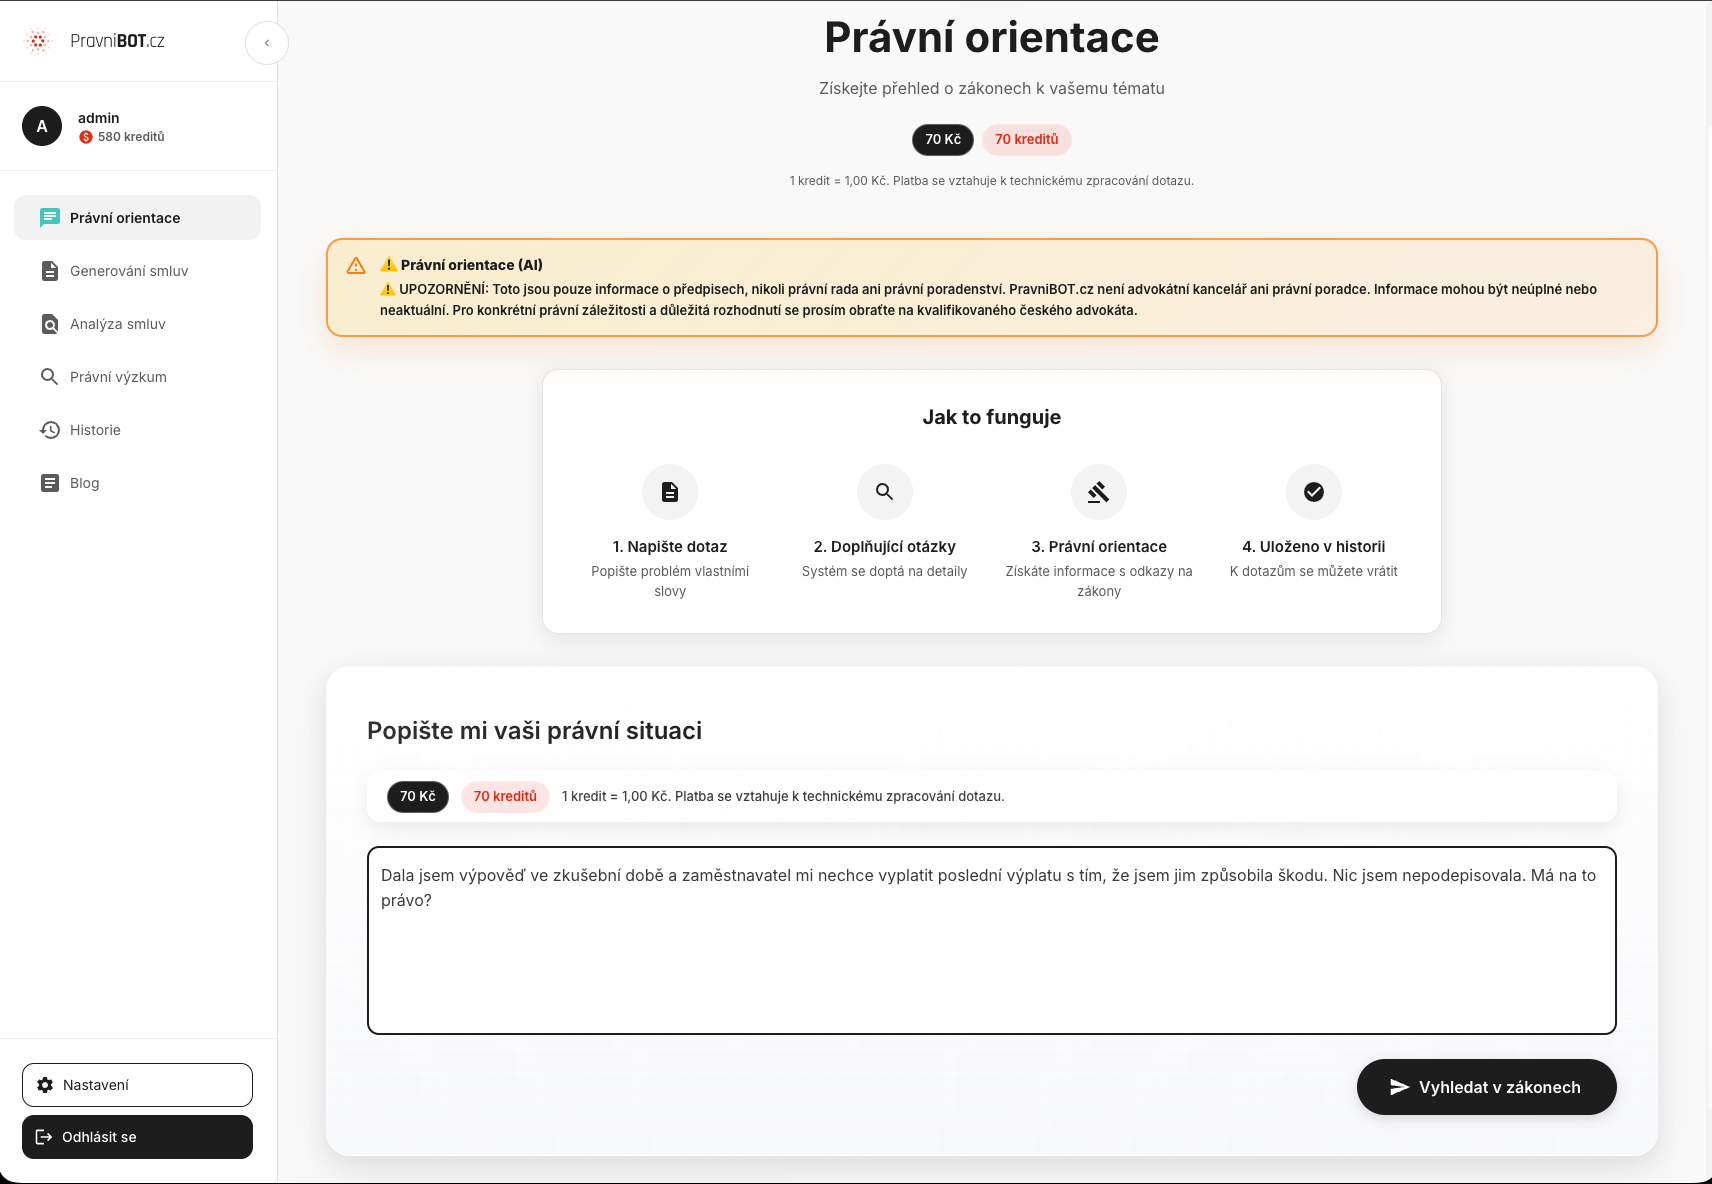
Task: Click the checkmark icon above Uloženo v historii
Action: [1313, 491]
